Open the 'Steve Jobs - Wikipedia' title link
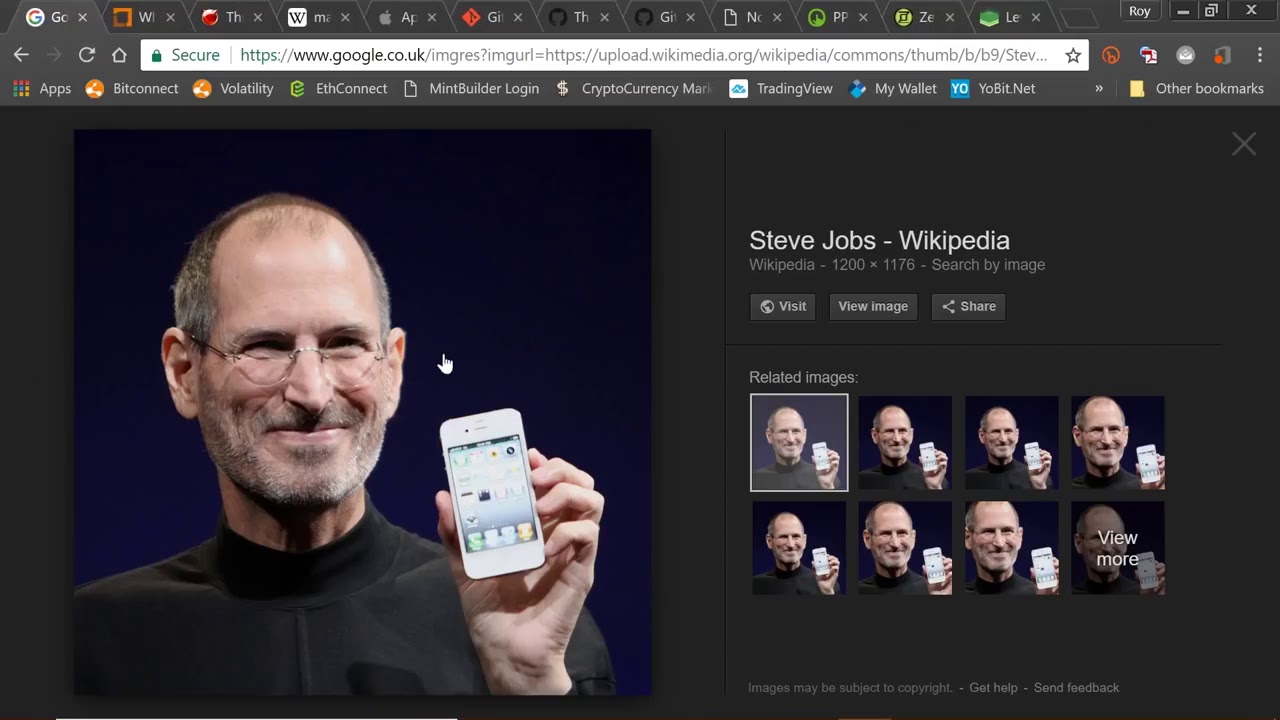Image resolution: width=1280 pixels, height=720 pixels. point(879,240)
